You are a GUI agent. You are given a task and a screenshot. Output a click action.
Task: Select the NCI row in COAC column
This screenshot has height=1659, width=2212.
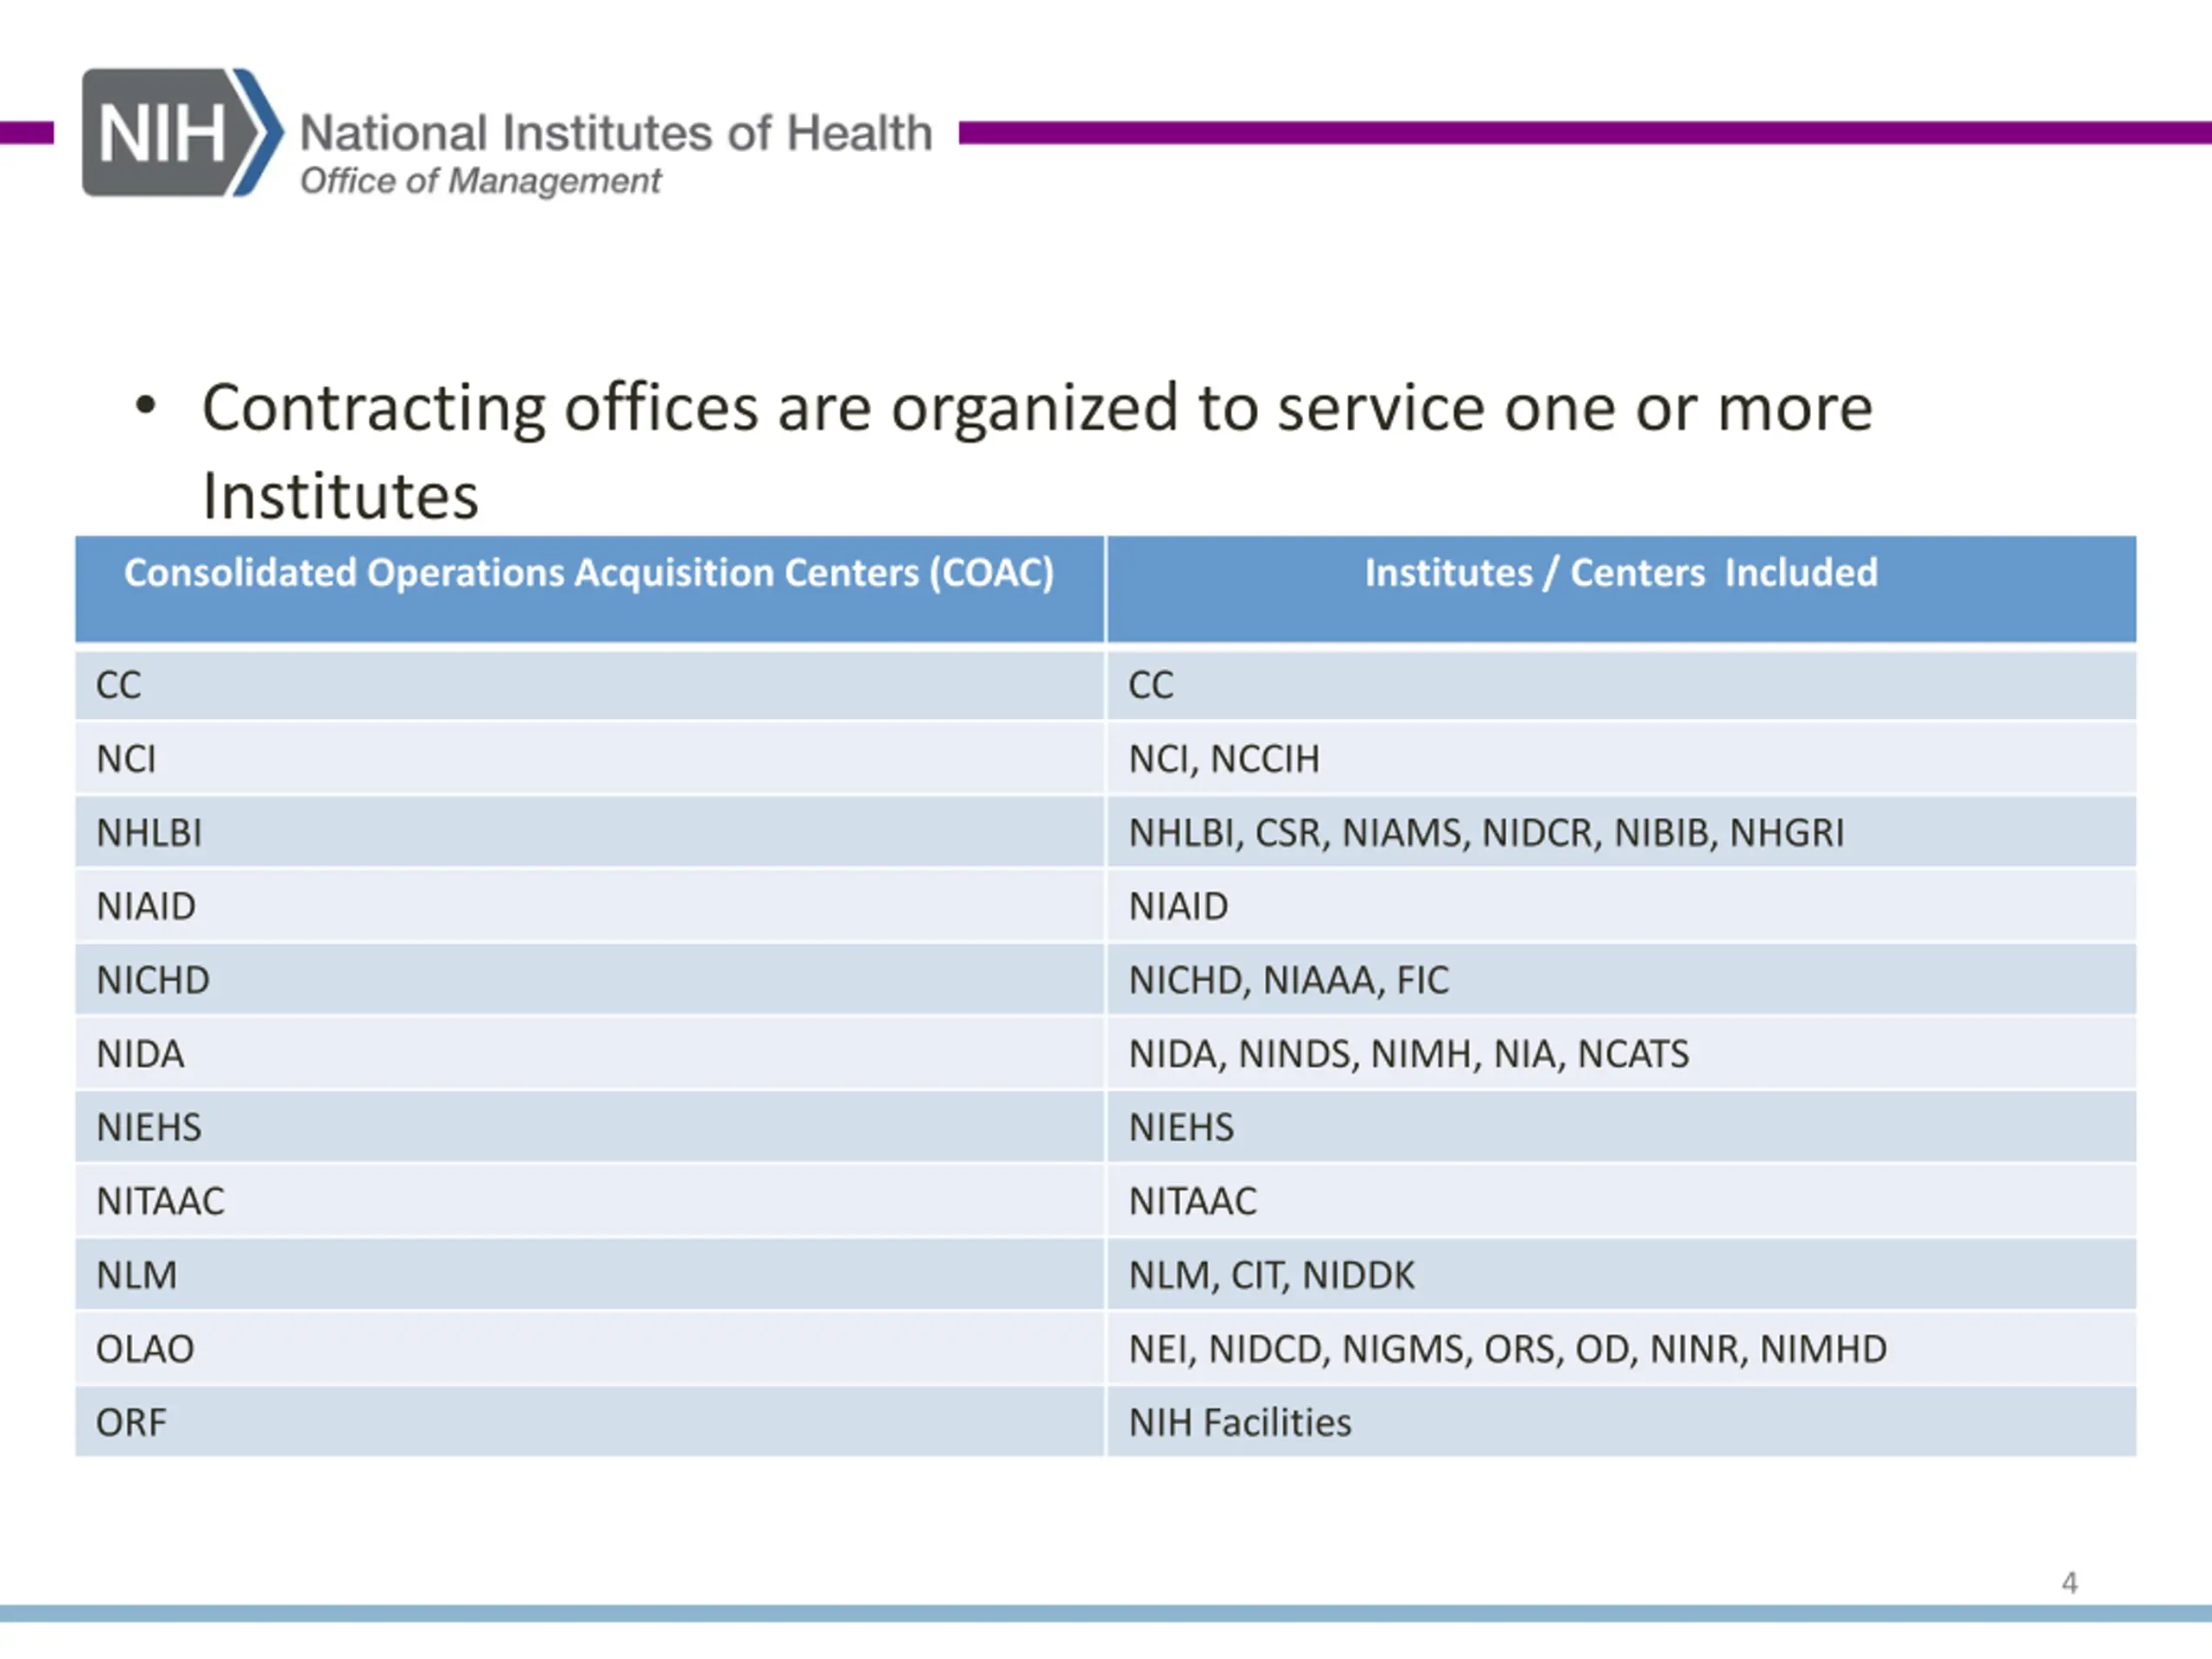pos(127,759)
